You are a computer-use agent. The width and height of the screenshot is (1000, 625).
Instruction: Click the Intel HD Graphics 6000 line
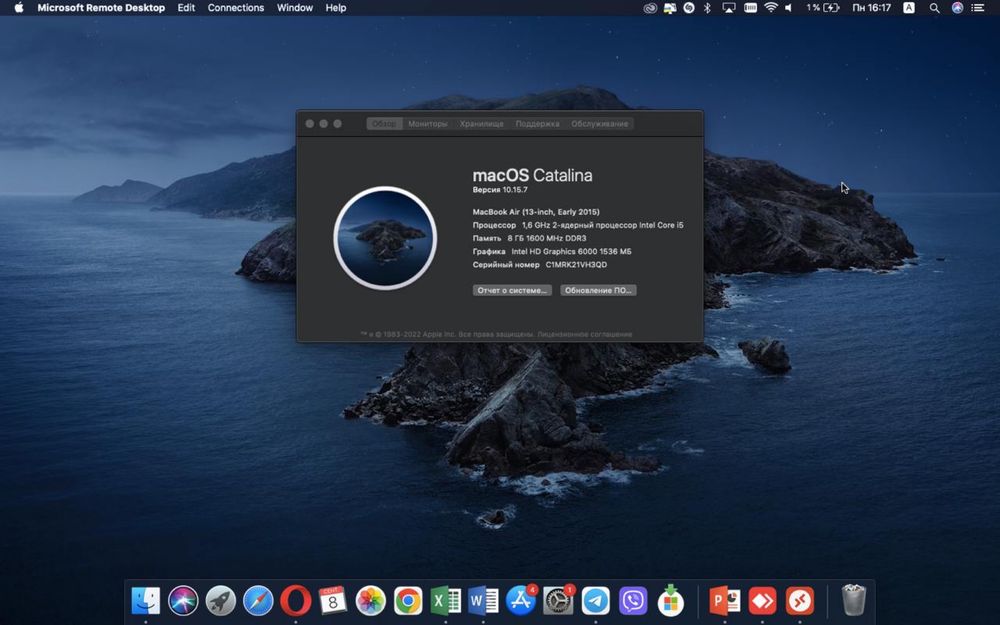(552, 251)
